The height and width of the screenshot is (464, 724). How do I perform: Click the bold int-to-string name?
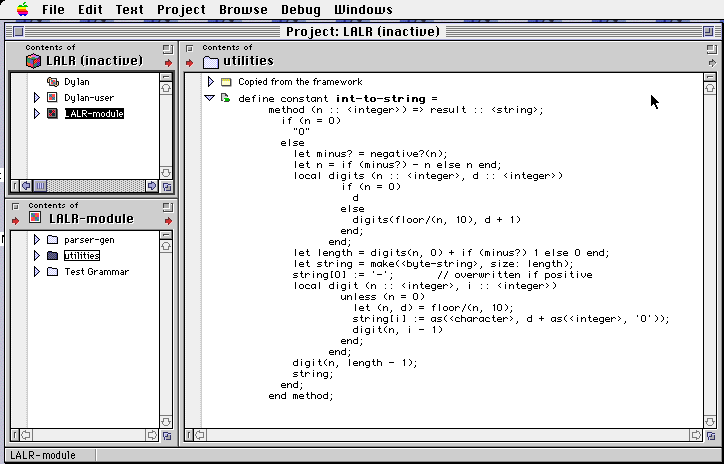click(380, 98)
